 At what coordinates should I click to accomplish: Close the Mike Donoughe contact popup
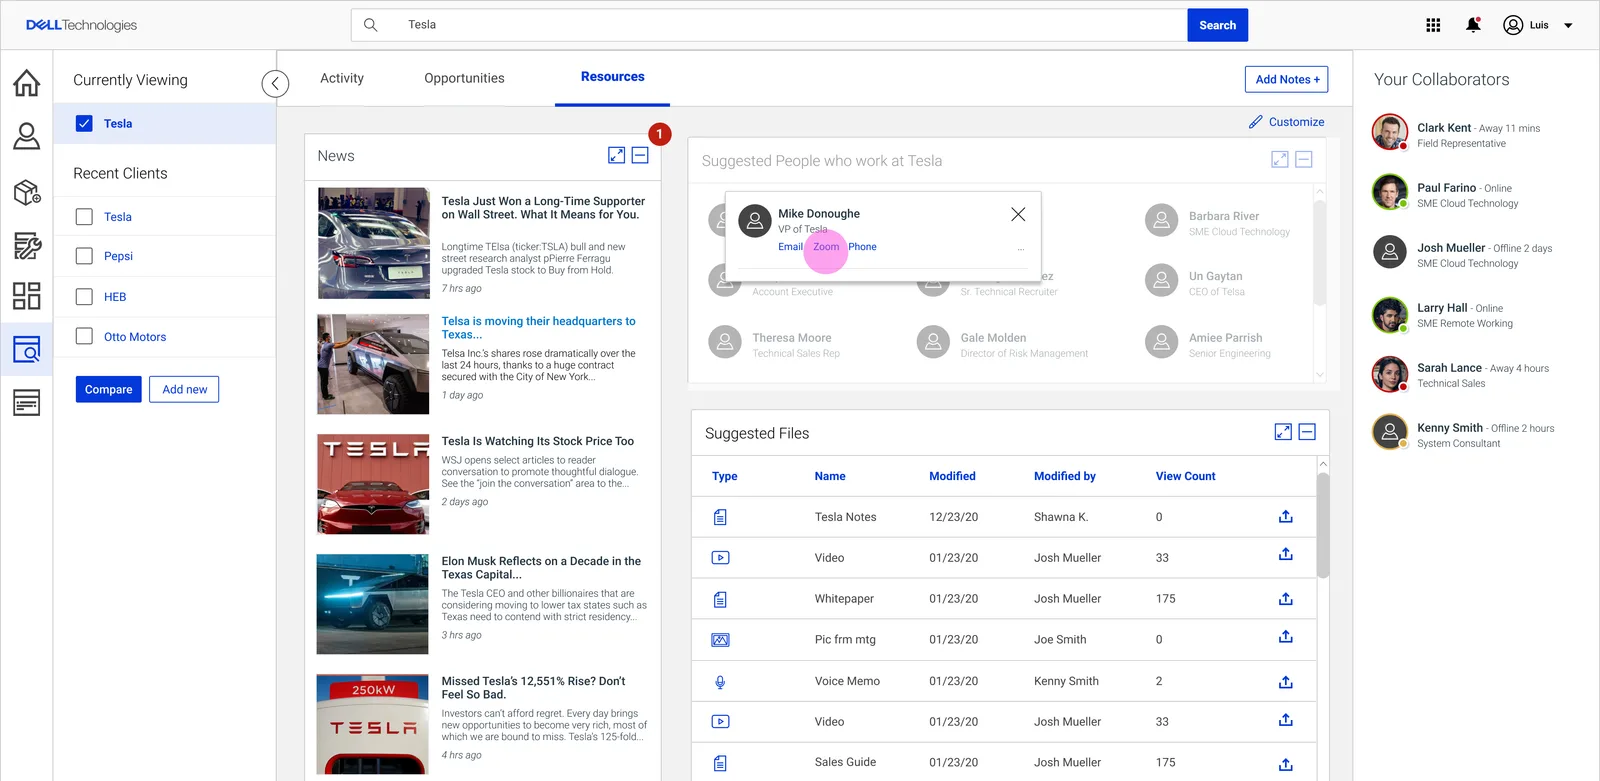1018,214
